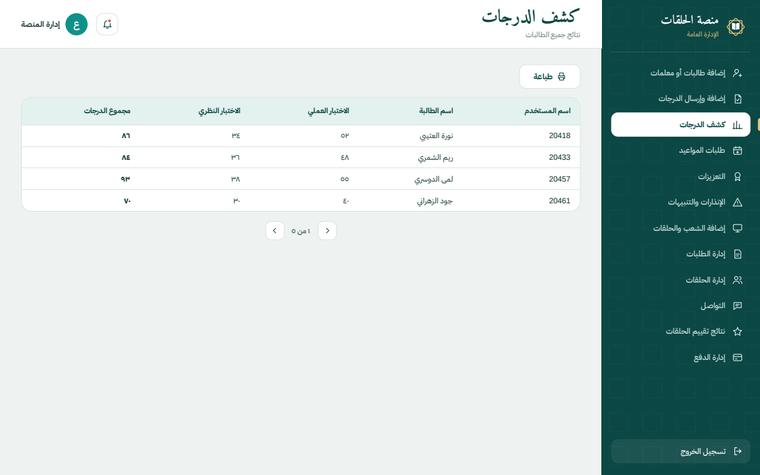Open التواصل in the sidebar
Image resolution: width=760 pixels, height=475 pixels.
coord(681,306)
